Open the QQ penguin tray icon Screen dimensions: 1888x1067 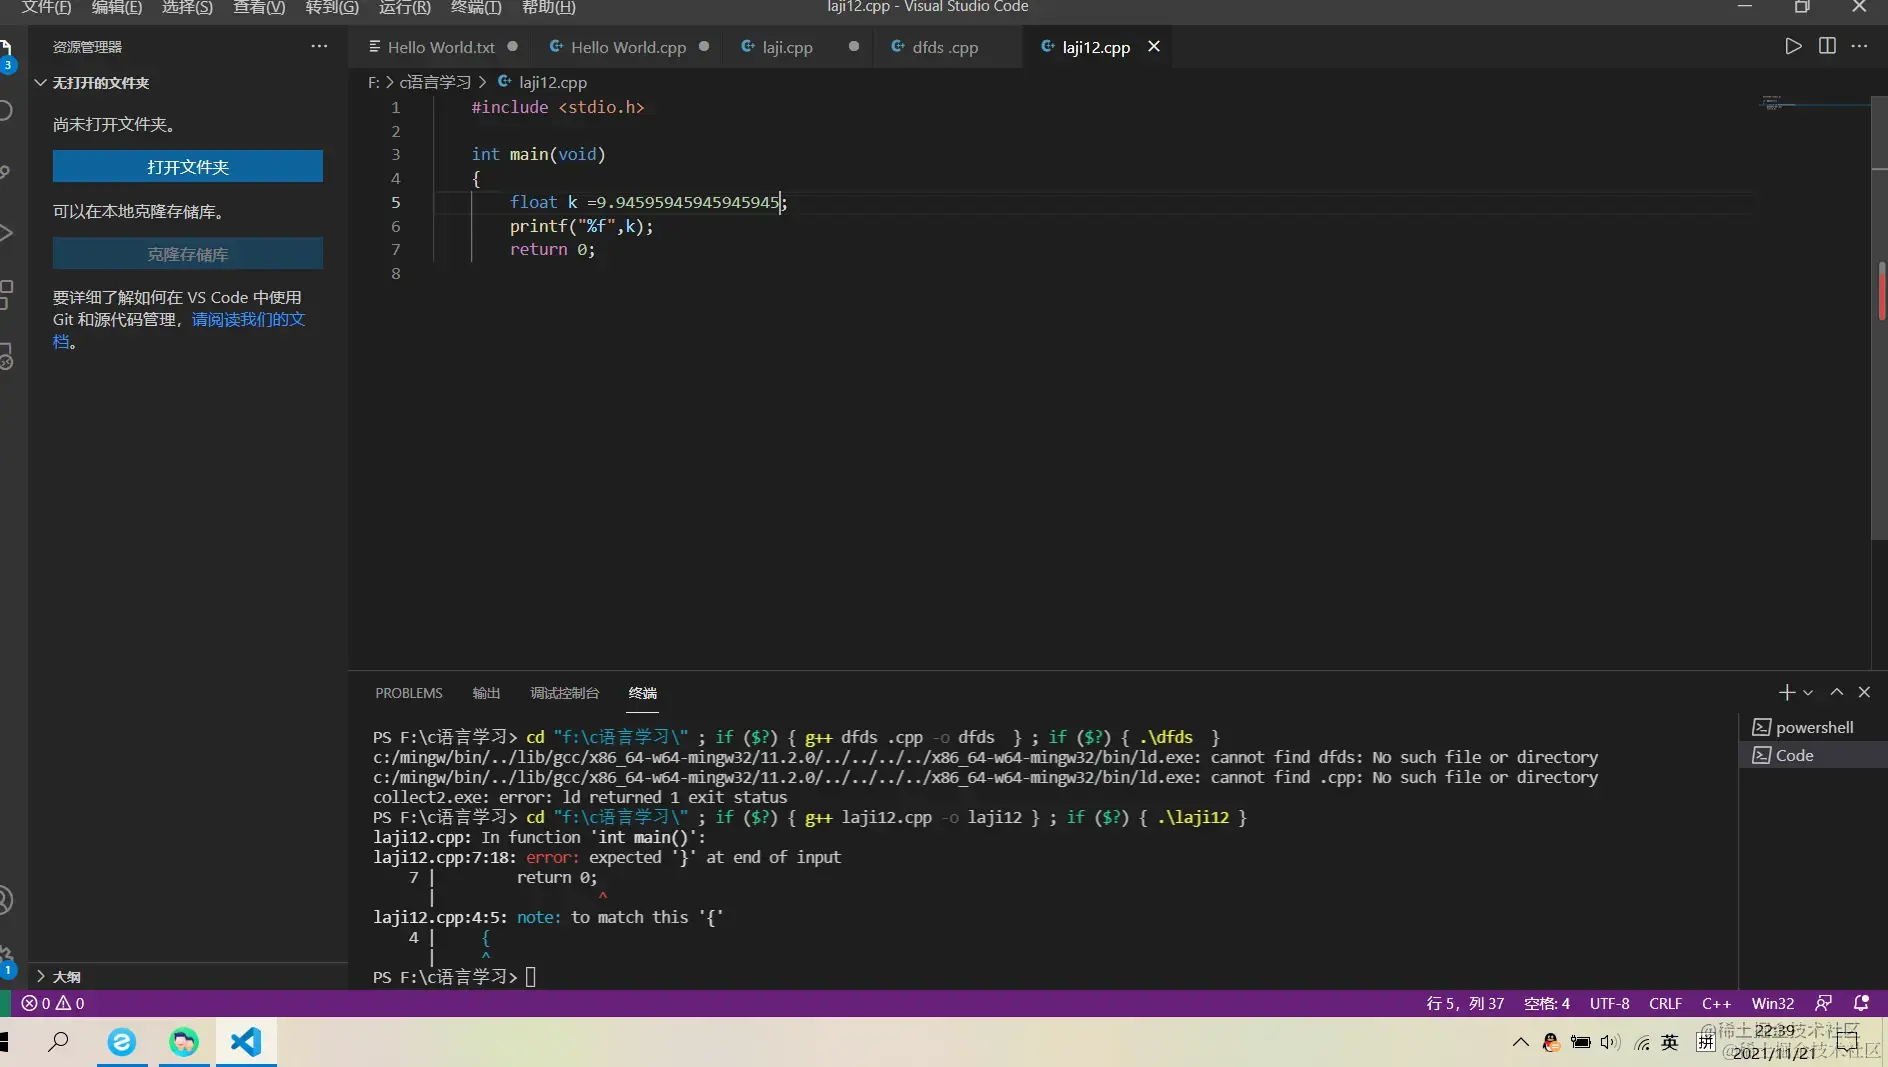1551,1042
